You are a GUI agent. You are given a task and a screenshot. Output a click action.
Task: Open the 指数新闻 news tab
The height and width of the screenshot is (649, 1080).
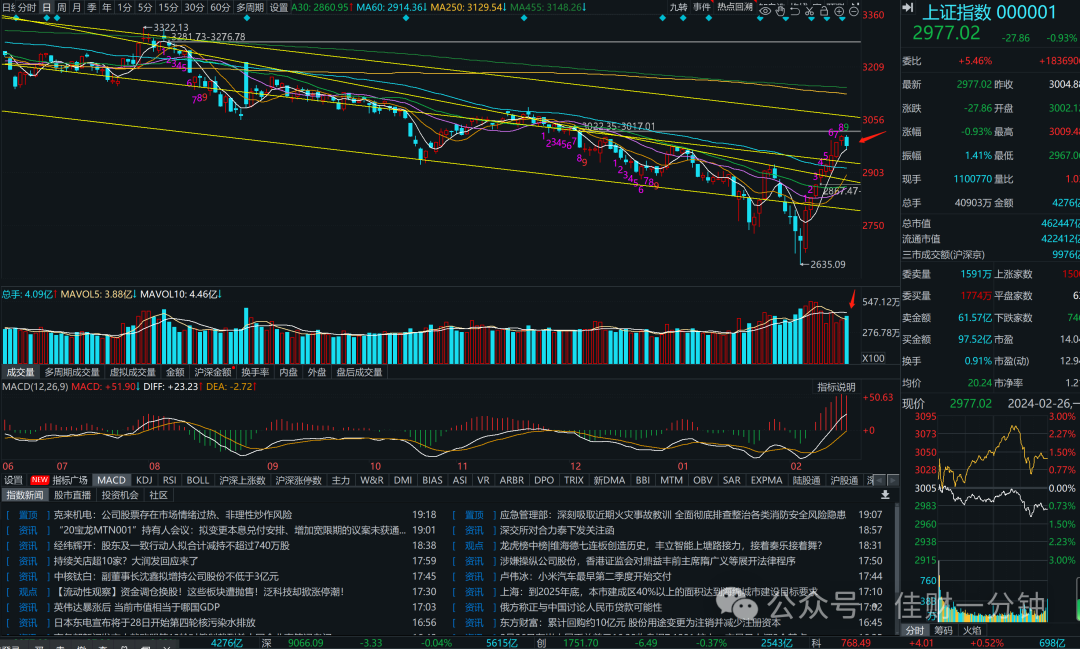pos(24,495)
